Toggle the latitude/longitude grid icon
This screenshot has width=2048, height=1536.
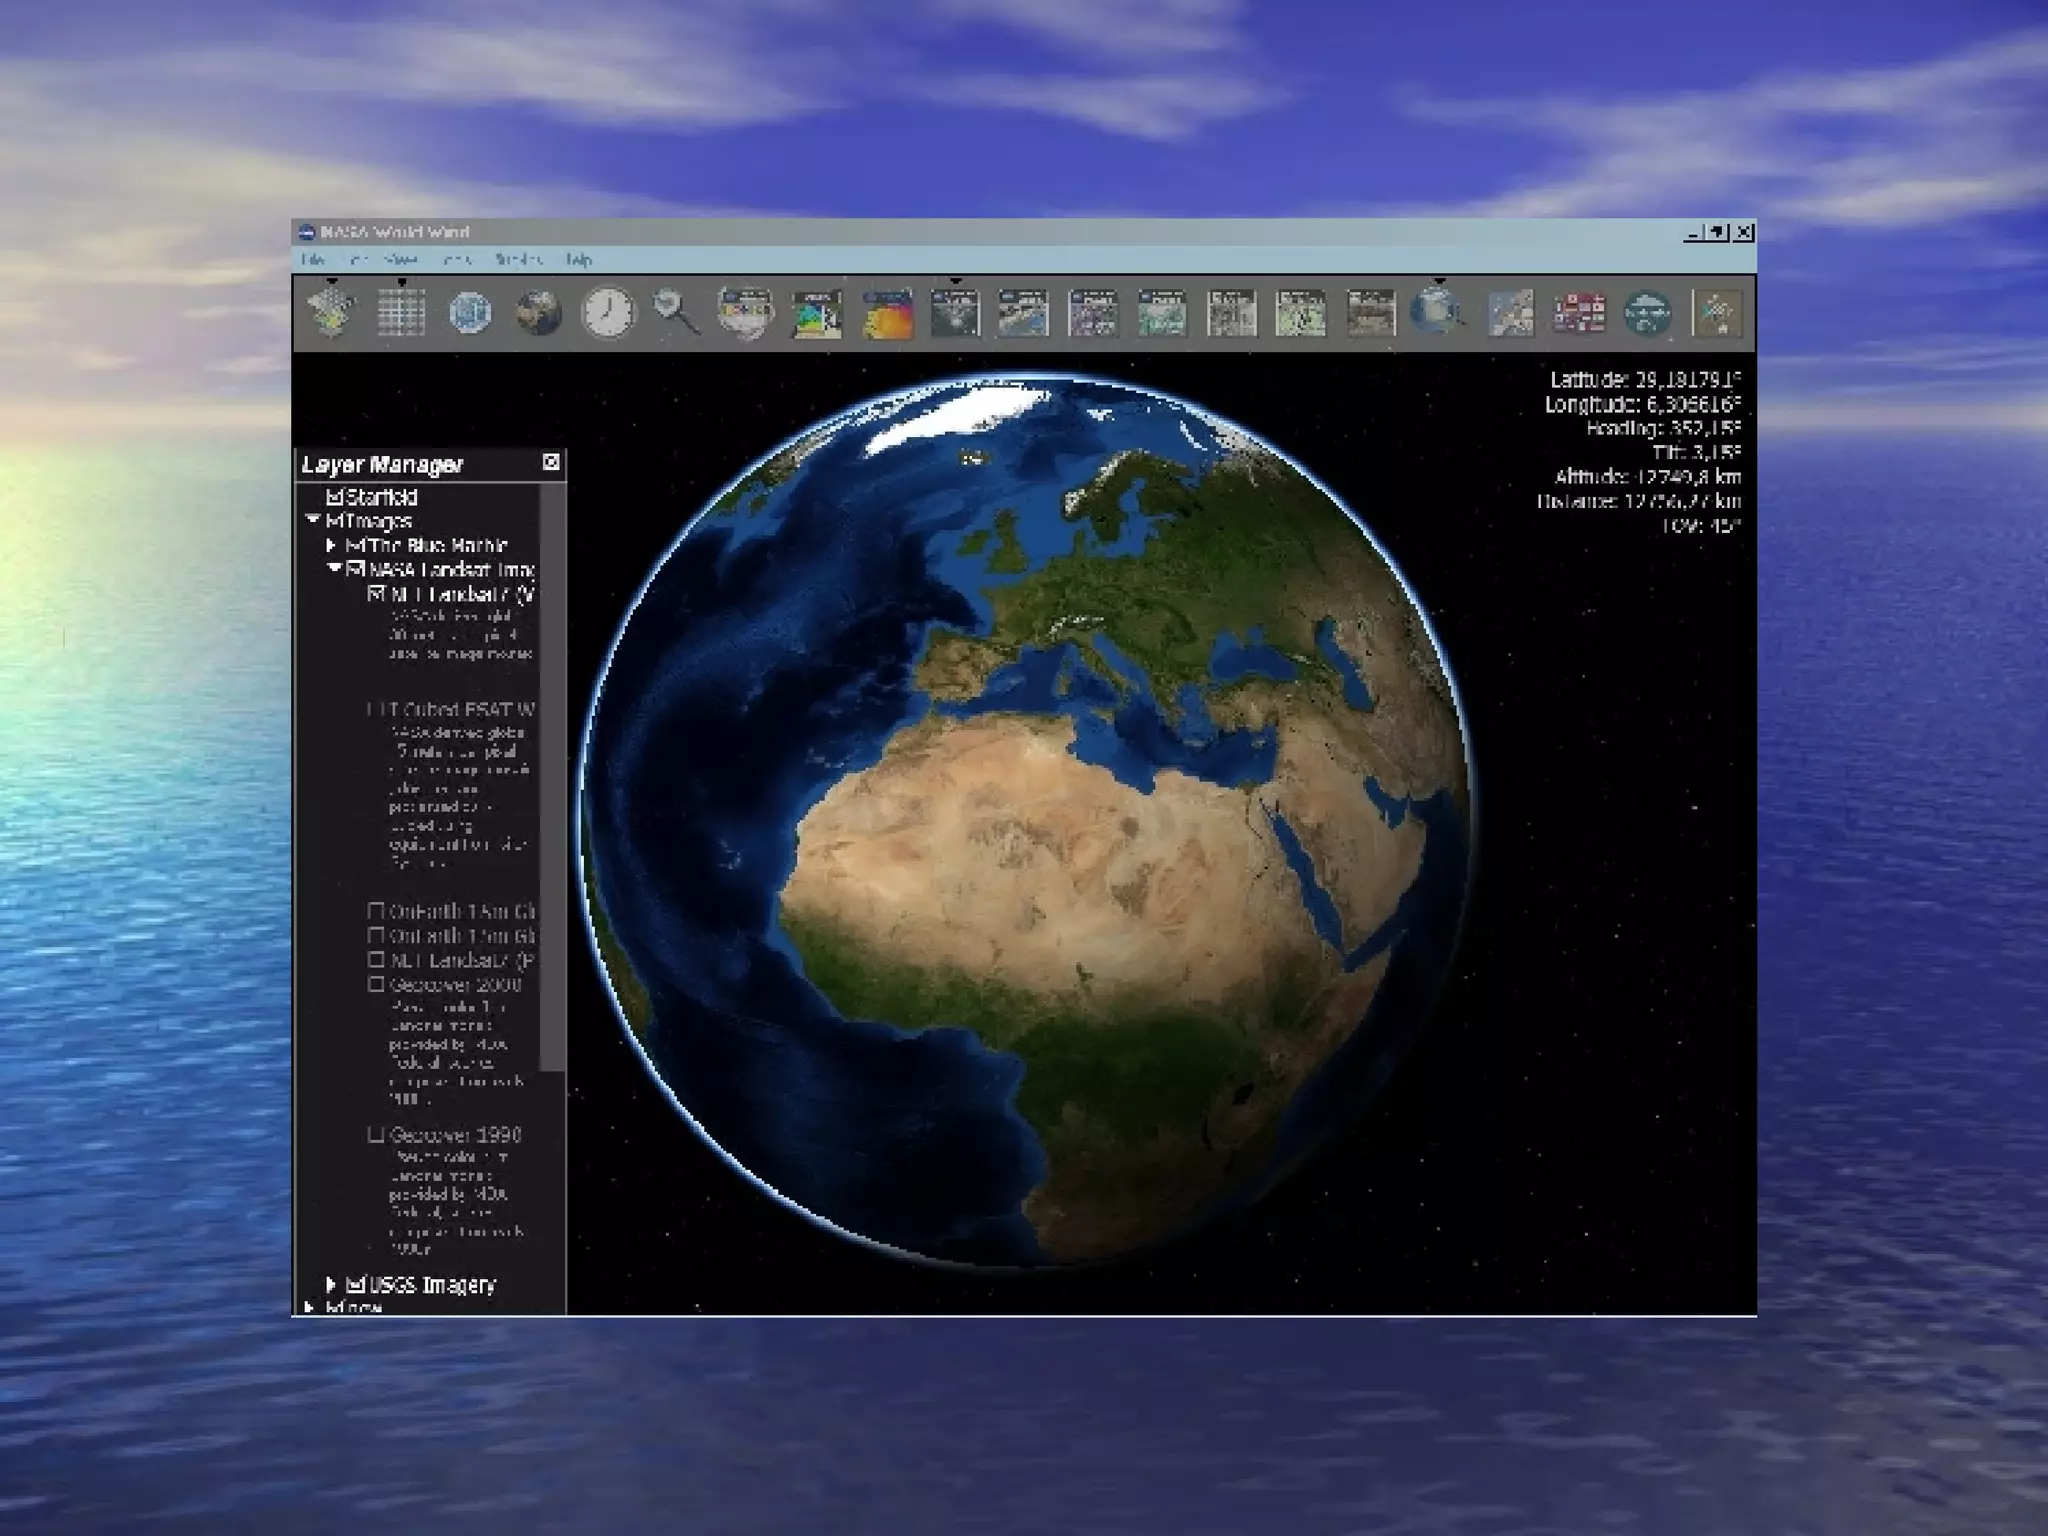(401, 313)
